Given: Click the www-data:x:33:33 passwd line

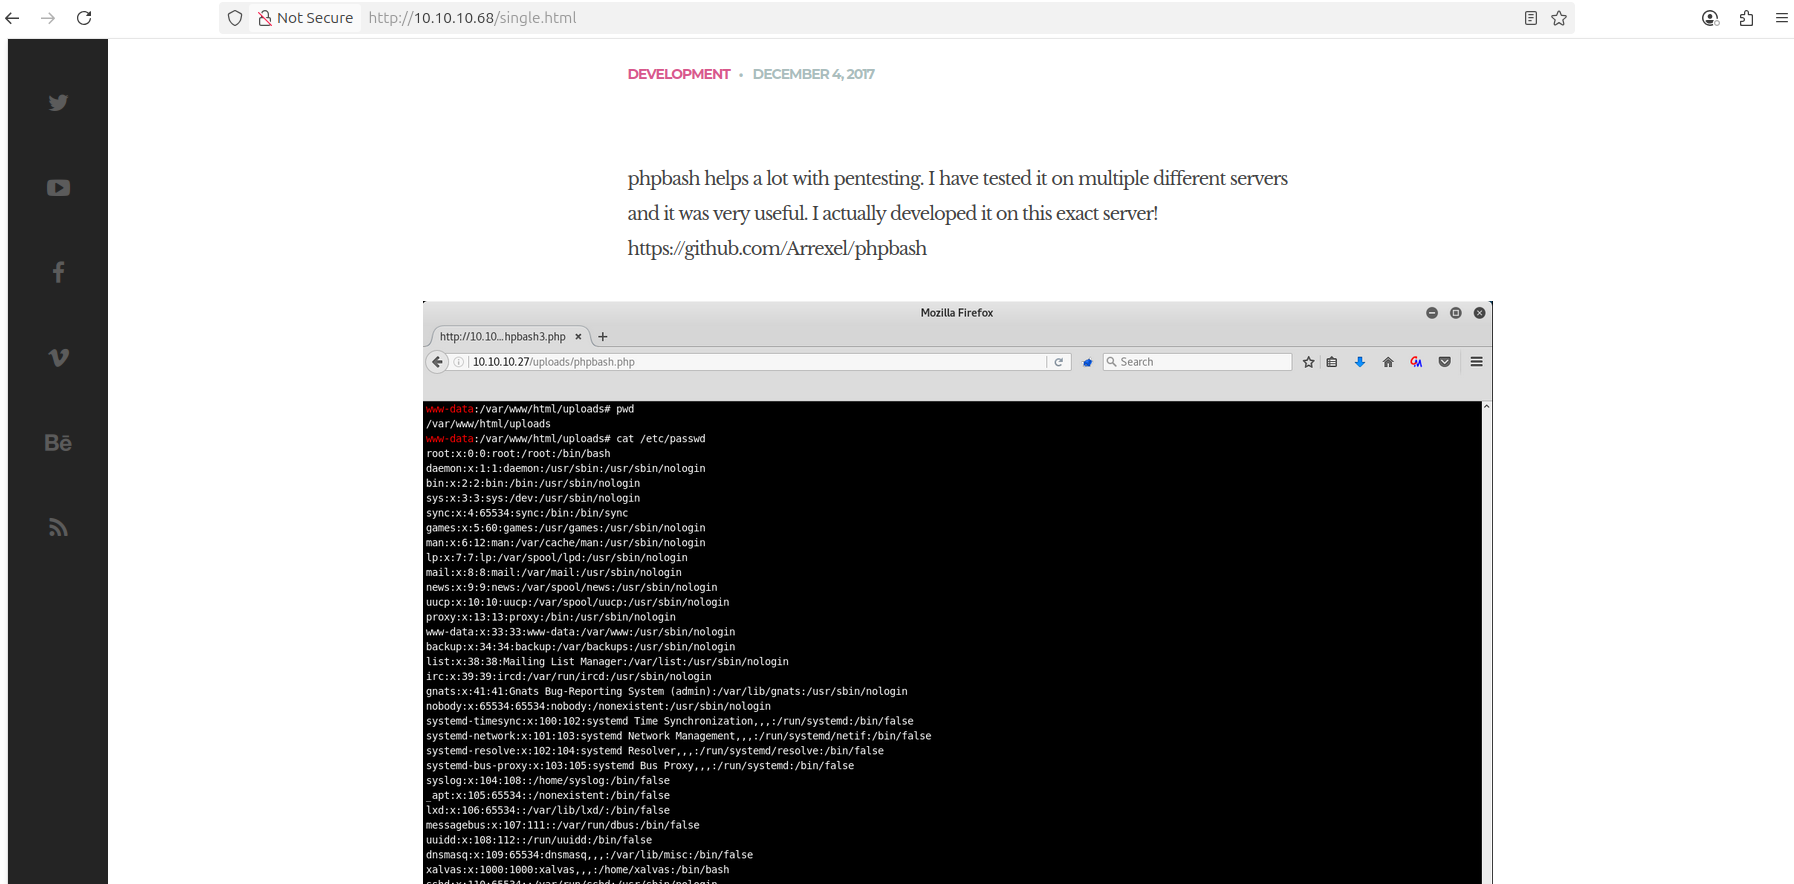Looking at the screenshot, I should point(580,632).
